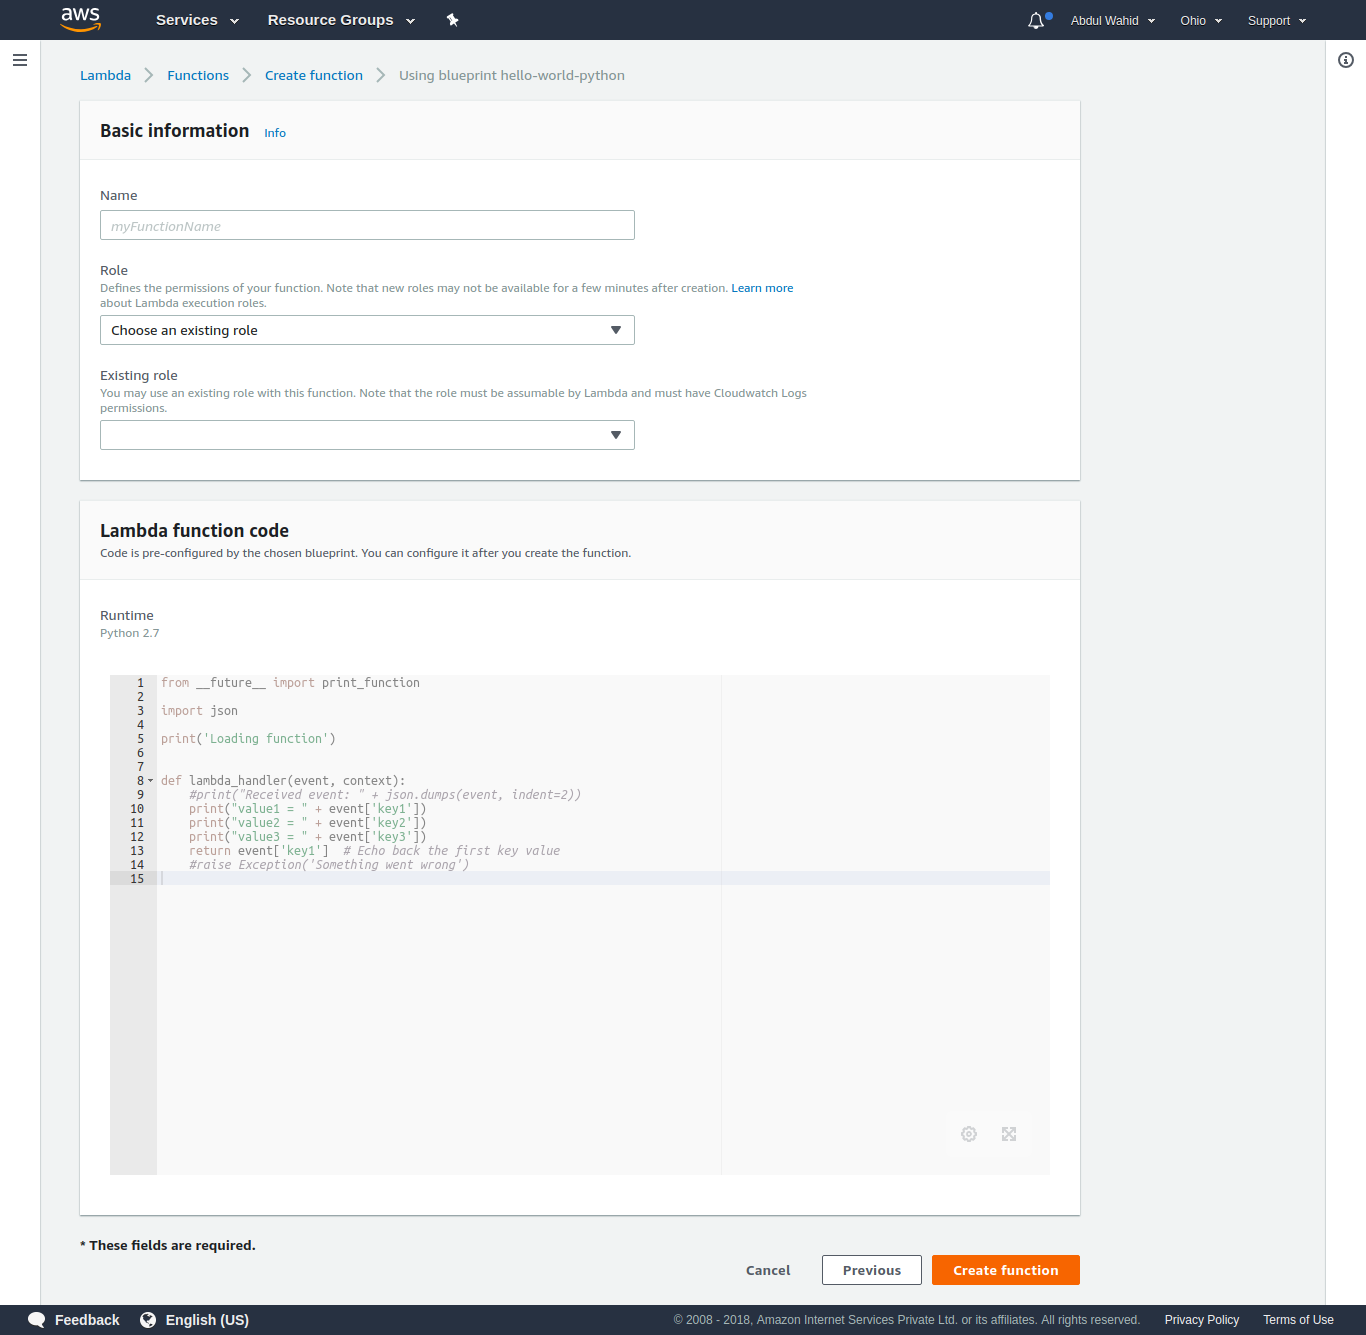Open the Privacy Policy link
Screen dimensions: 1366x1335
1202,1320
